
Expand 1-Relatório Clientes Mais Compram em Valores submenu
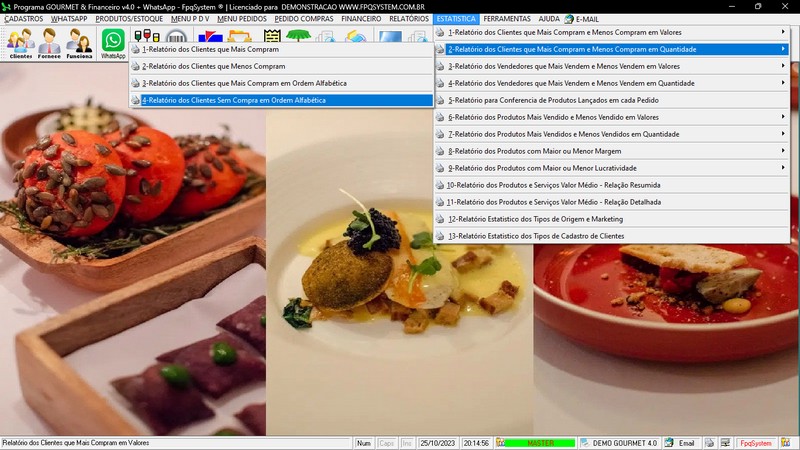[x=611, y=32]
